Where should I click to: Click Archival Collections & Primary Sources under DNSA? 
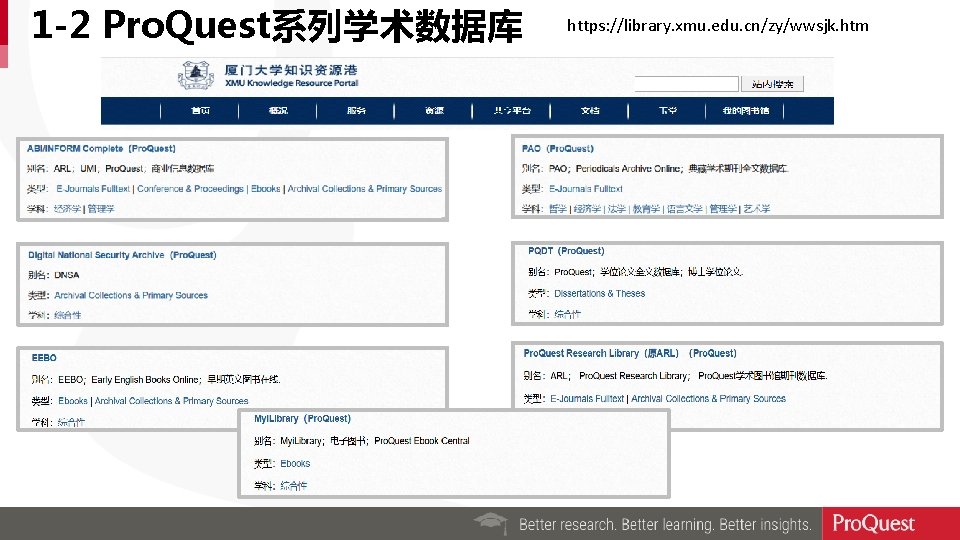131,296
